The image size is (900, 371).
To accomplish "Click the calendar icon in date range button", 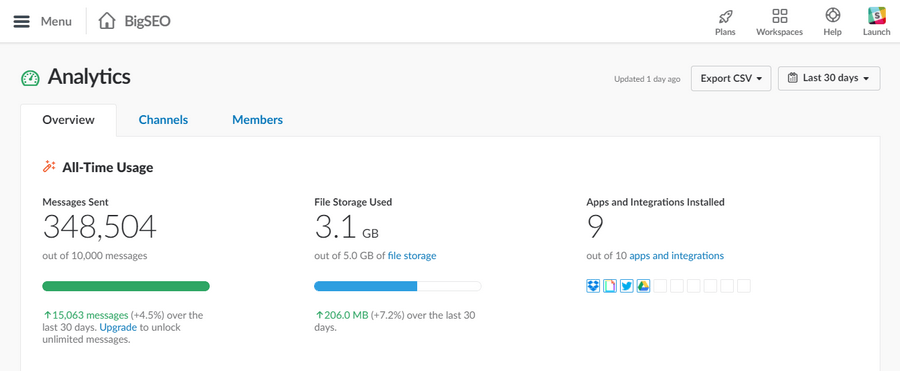I will tap(793, 78).
